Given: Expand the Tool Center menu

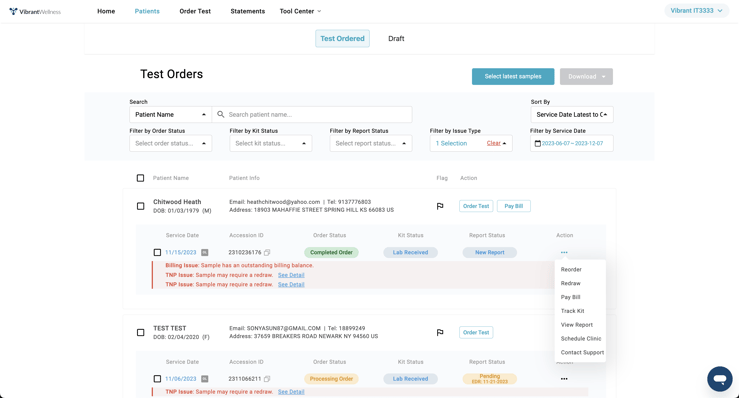Looking at the screenshot, I should pyautogui.click(x=300, y=11).
